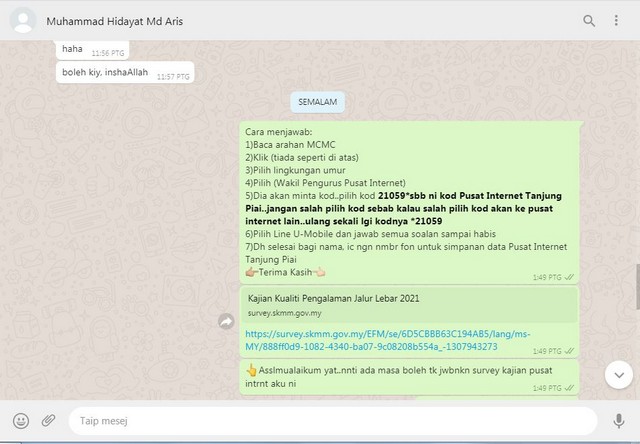Select the 'haha' message bubble

[72, 49]
